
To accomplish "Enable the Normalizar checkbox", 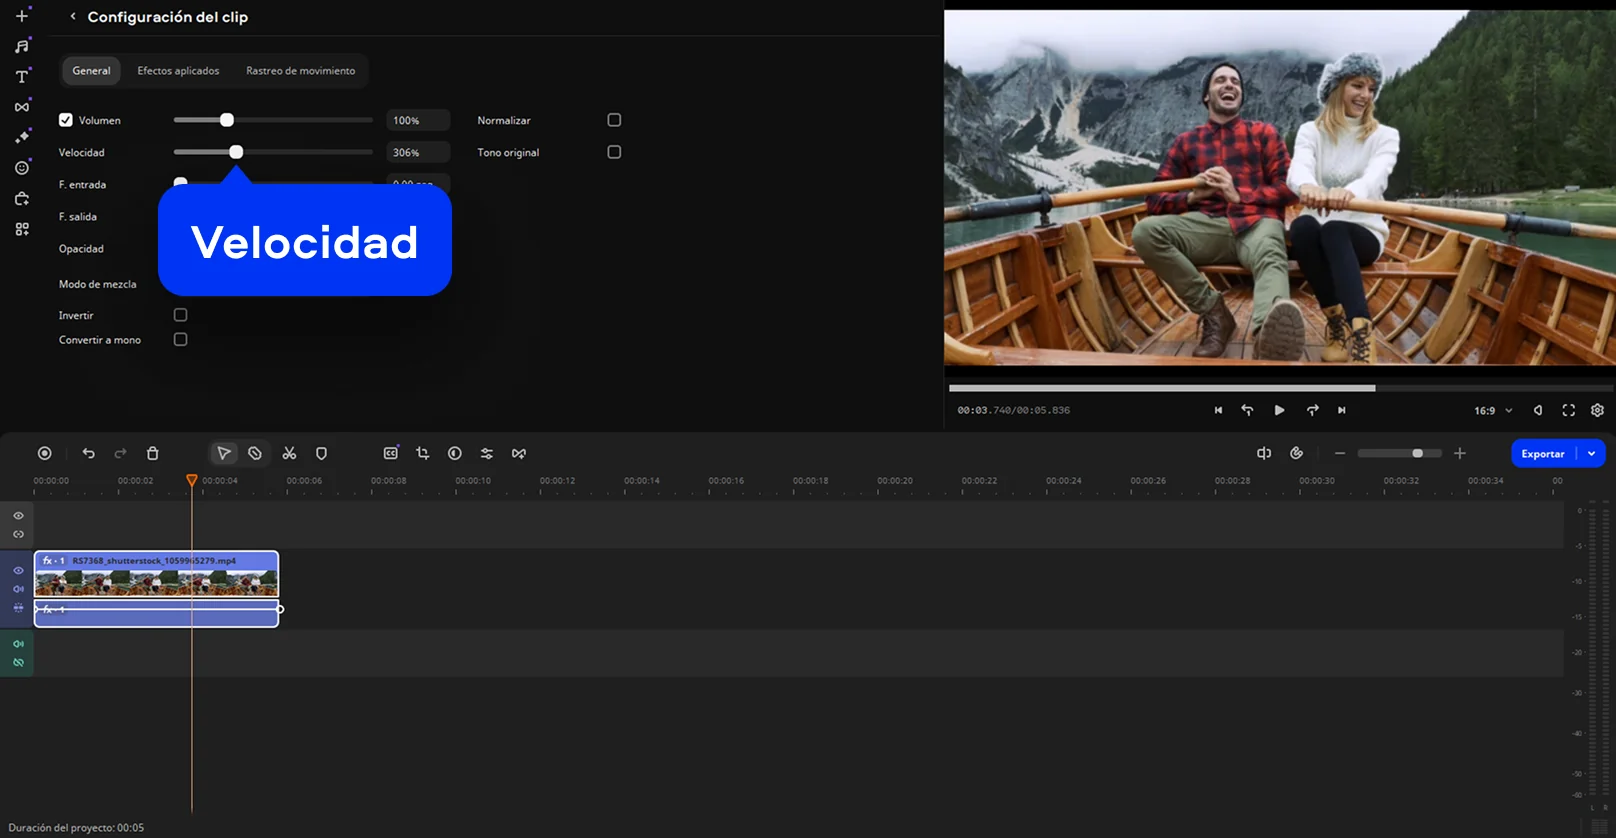I will pos(614,120).
